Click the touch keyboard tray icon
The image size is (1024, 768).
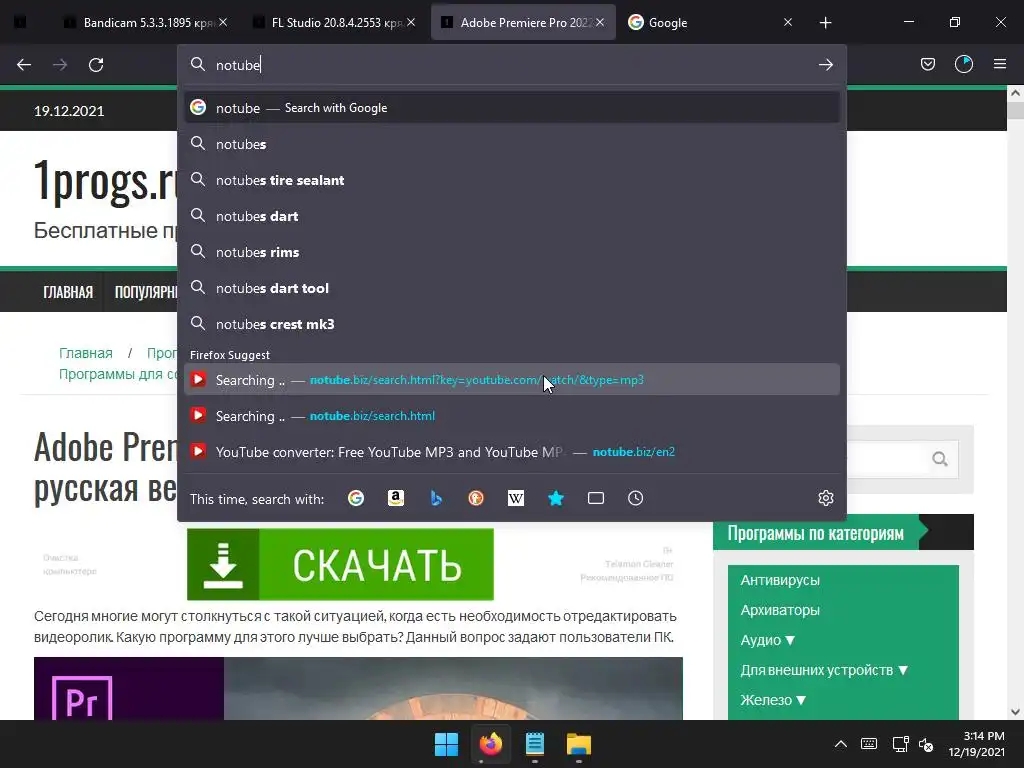(869, 744)
